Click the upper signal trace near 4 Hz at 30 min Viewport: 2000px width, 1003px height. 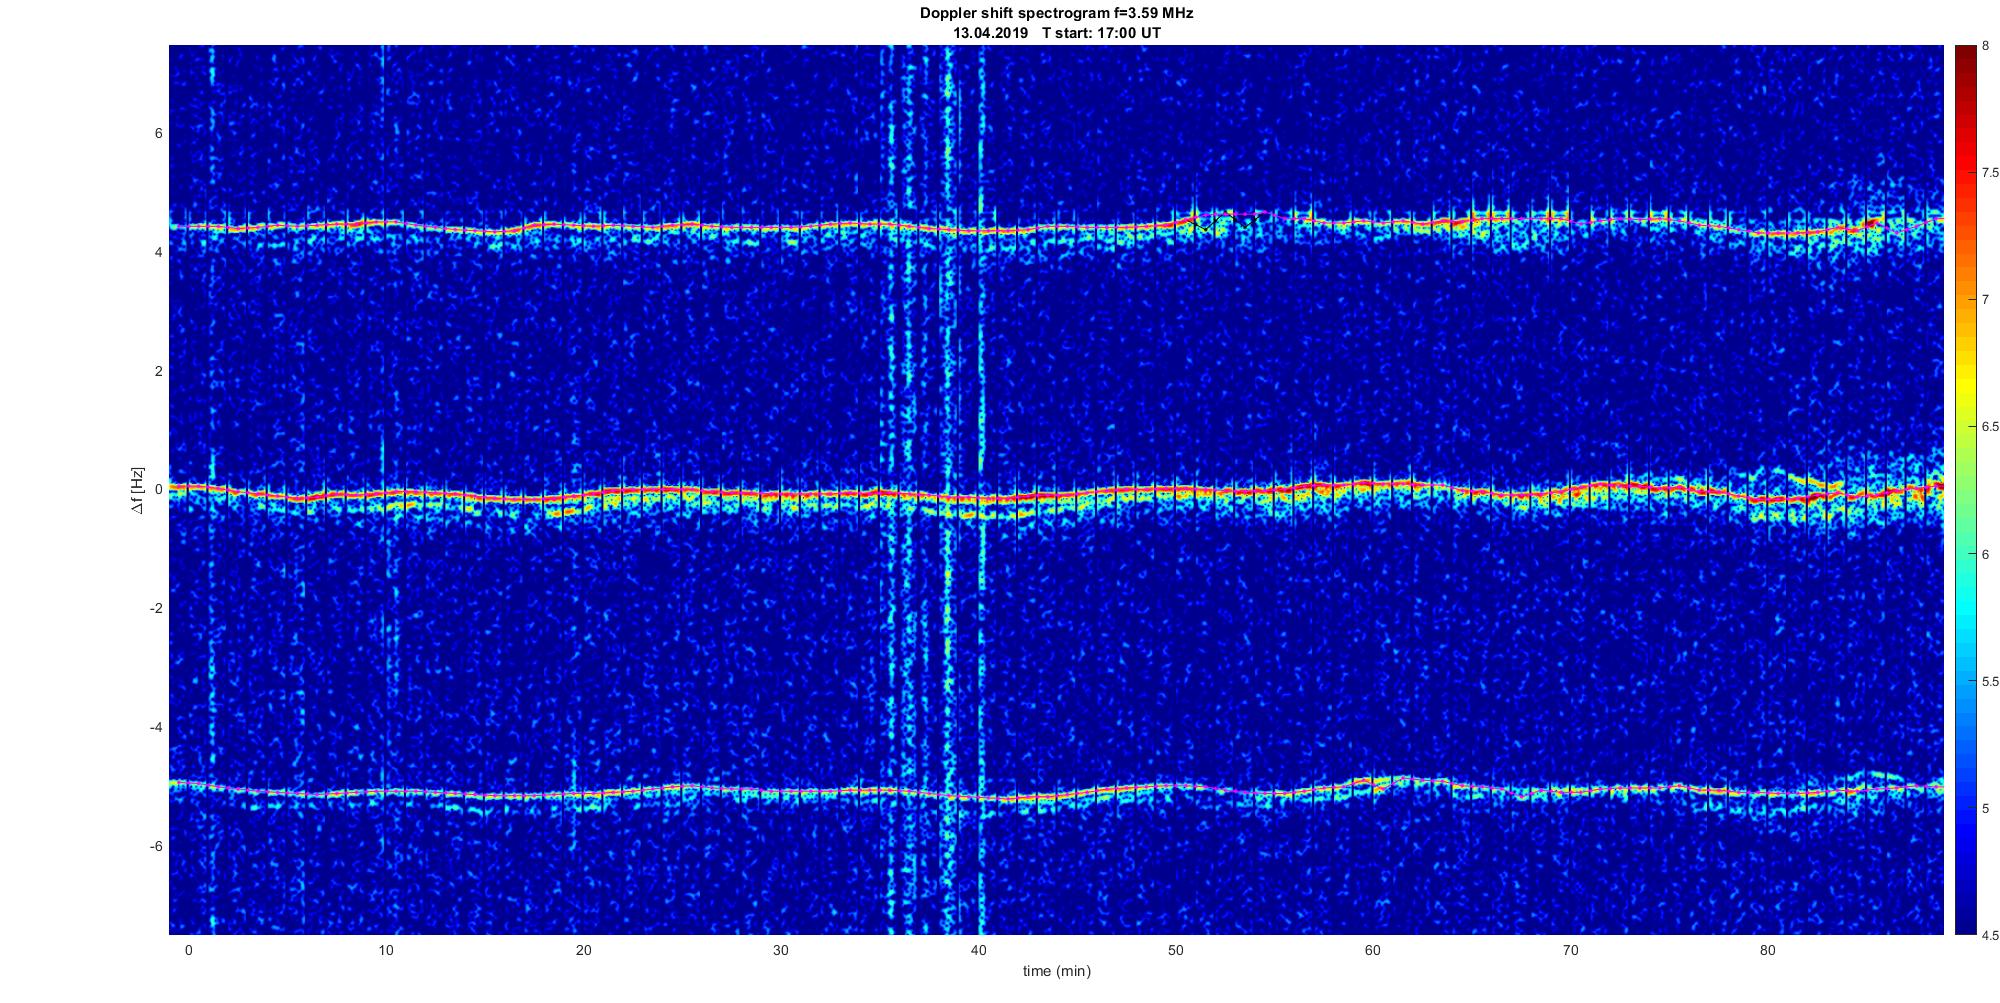click(x=781, y=228)
